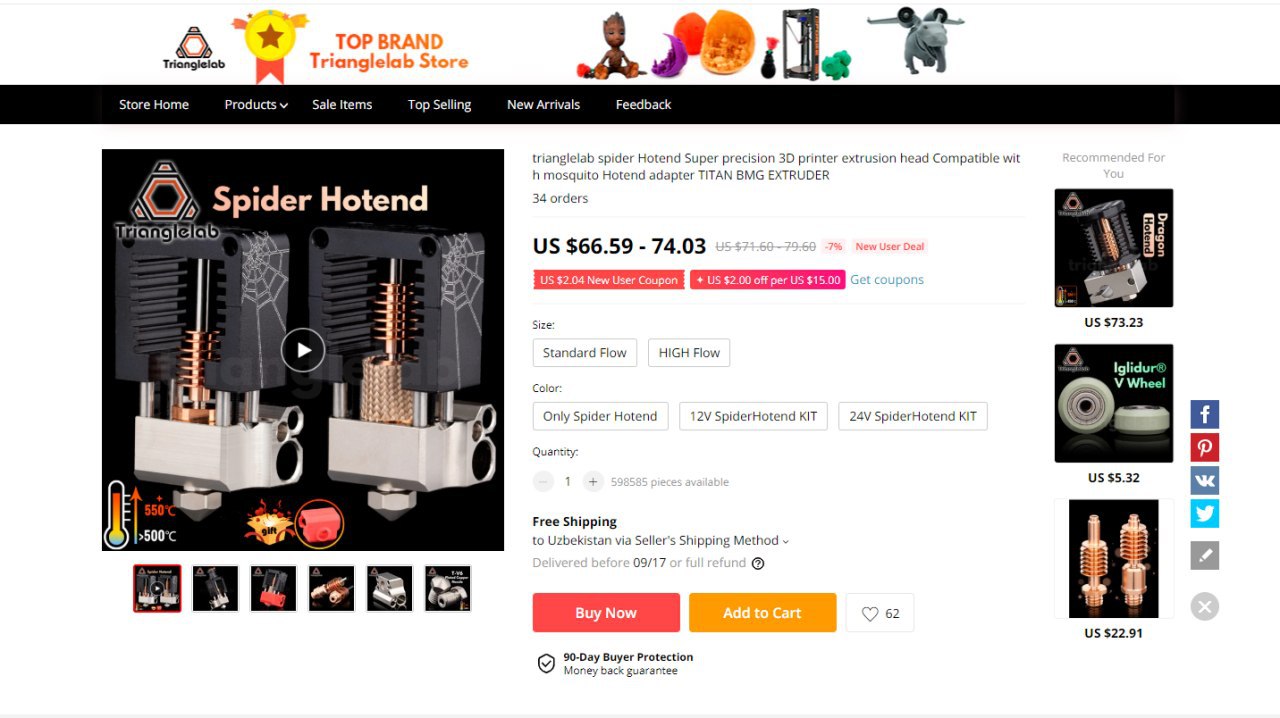The width and height of the screenshot is (1280, 718).
Task: Click the gray pencil edit icon
Action: (1204, 555)
